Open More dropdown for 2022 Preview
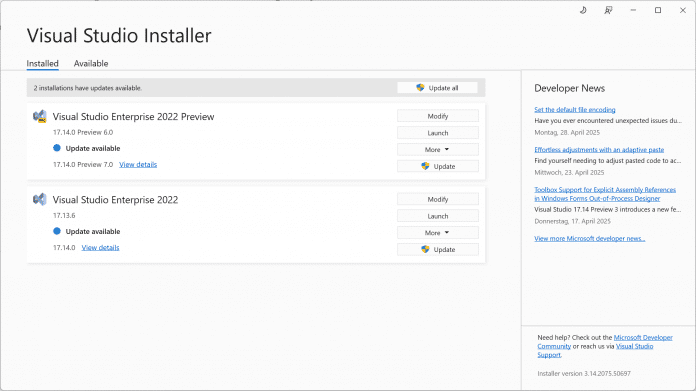Screen dimensions: 696x391 tap(438, 150)
